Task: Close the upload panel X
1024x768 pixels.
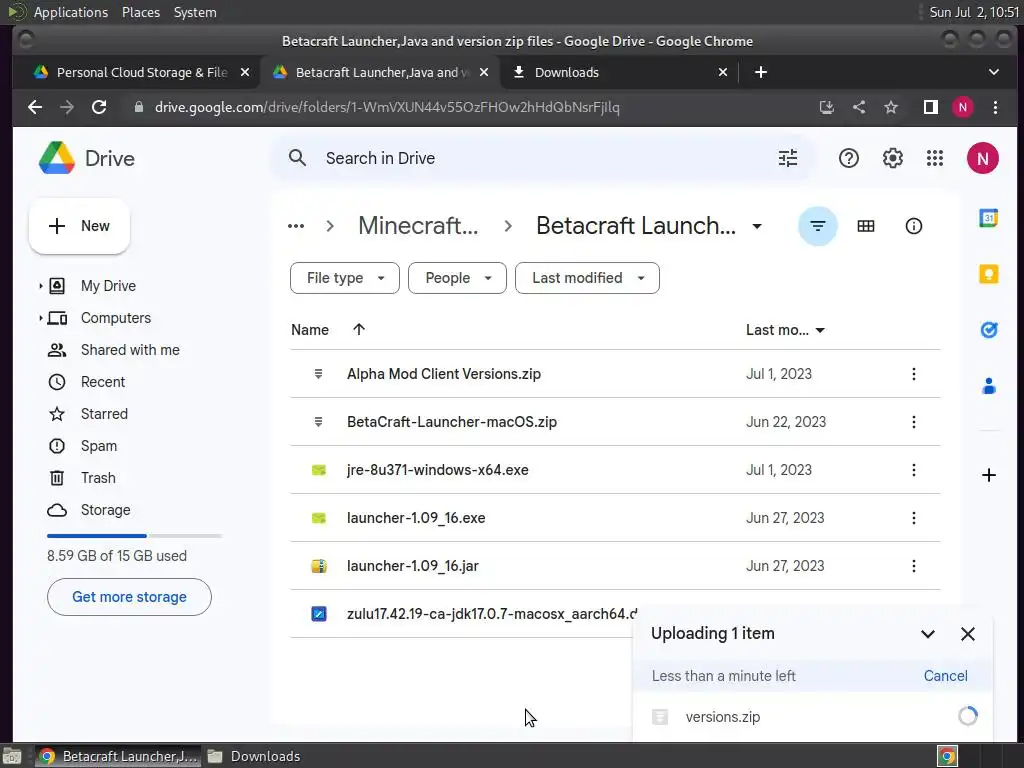Action: 967,634
